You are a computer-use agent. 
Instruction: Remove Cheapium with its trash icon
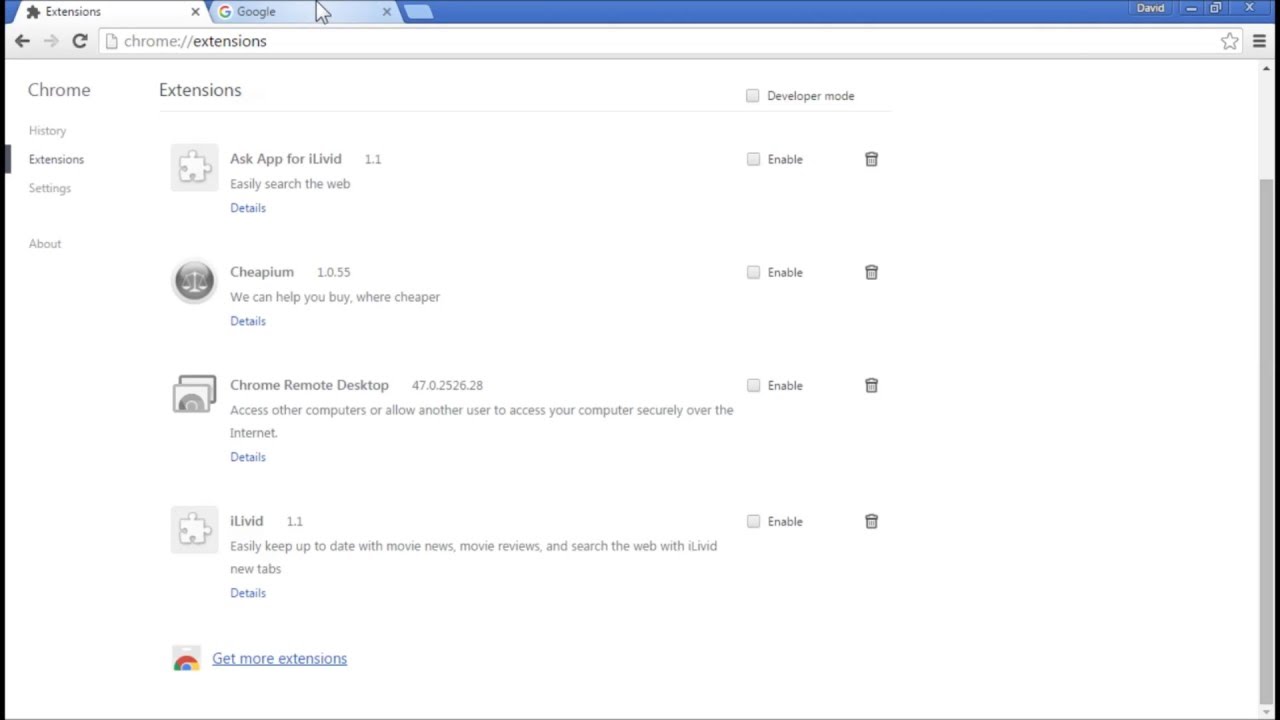coord(871,272)
